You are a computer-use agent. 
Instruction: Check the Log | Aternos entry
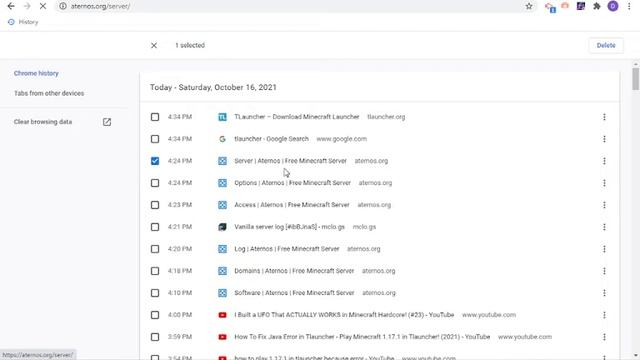(155, 249)
